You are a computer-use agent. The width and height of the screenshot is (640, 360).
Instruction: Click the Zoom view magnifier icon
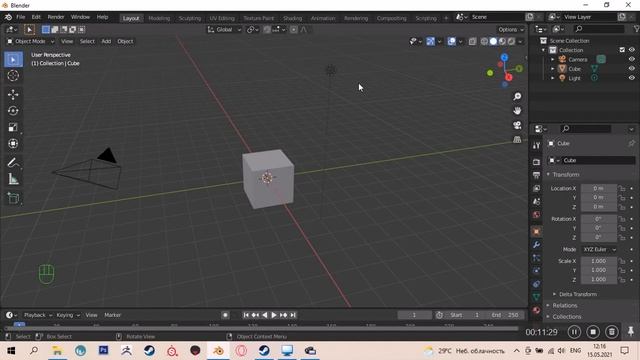pos(517,96)
